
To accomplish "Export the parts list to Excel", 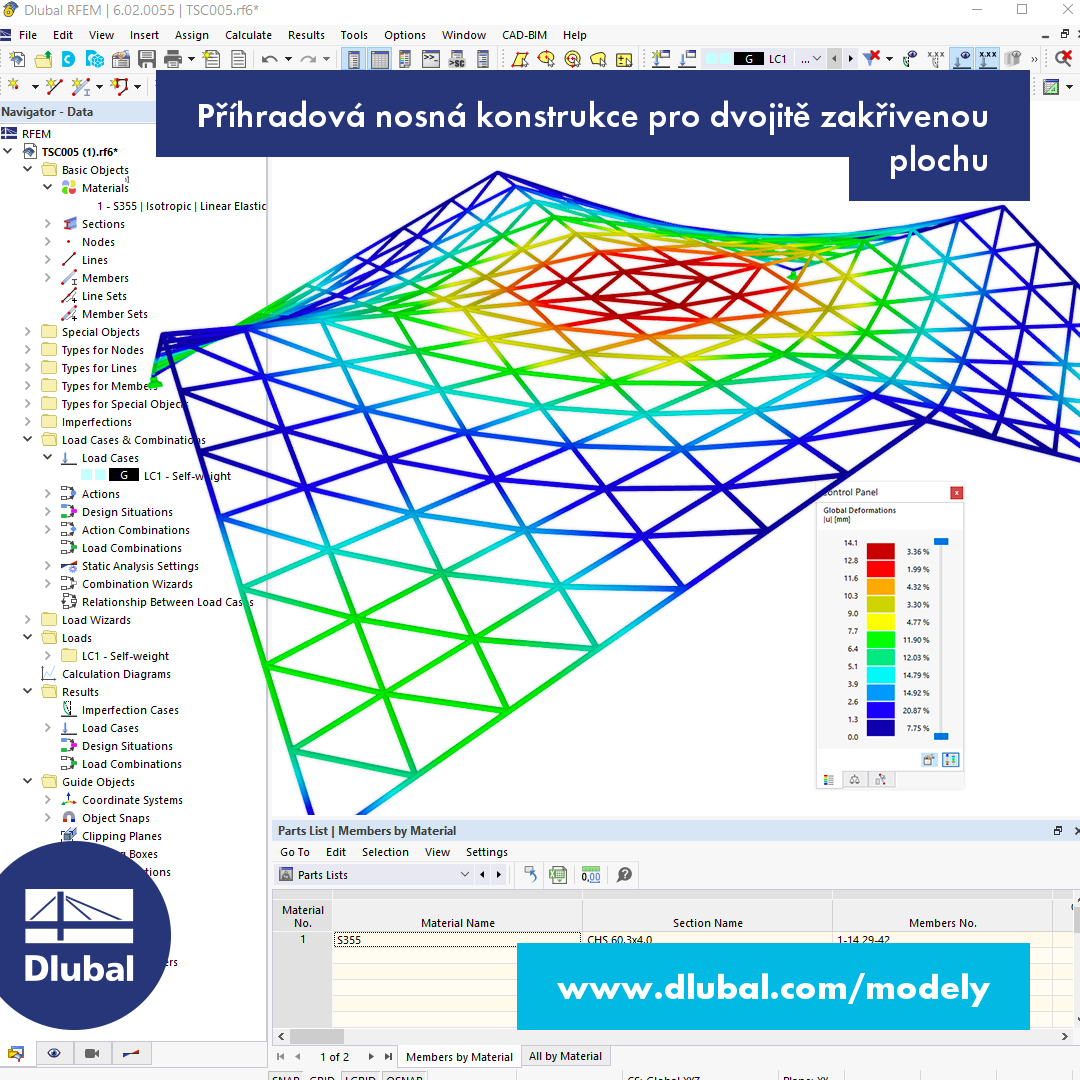I will (x=558, y=875).
